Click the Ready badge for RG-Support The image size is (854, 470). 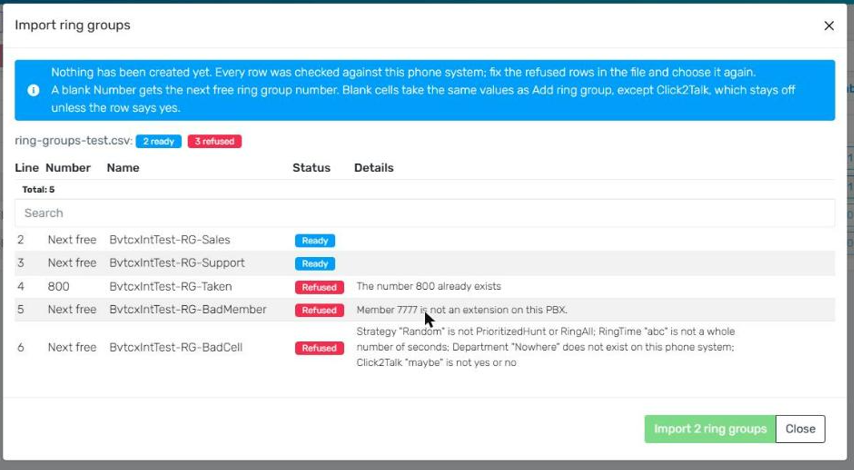pos(315,264)
